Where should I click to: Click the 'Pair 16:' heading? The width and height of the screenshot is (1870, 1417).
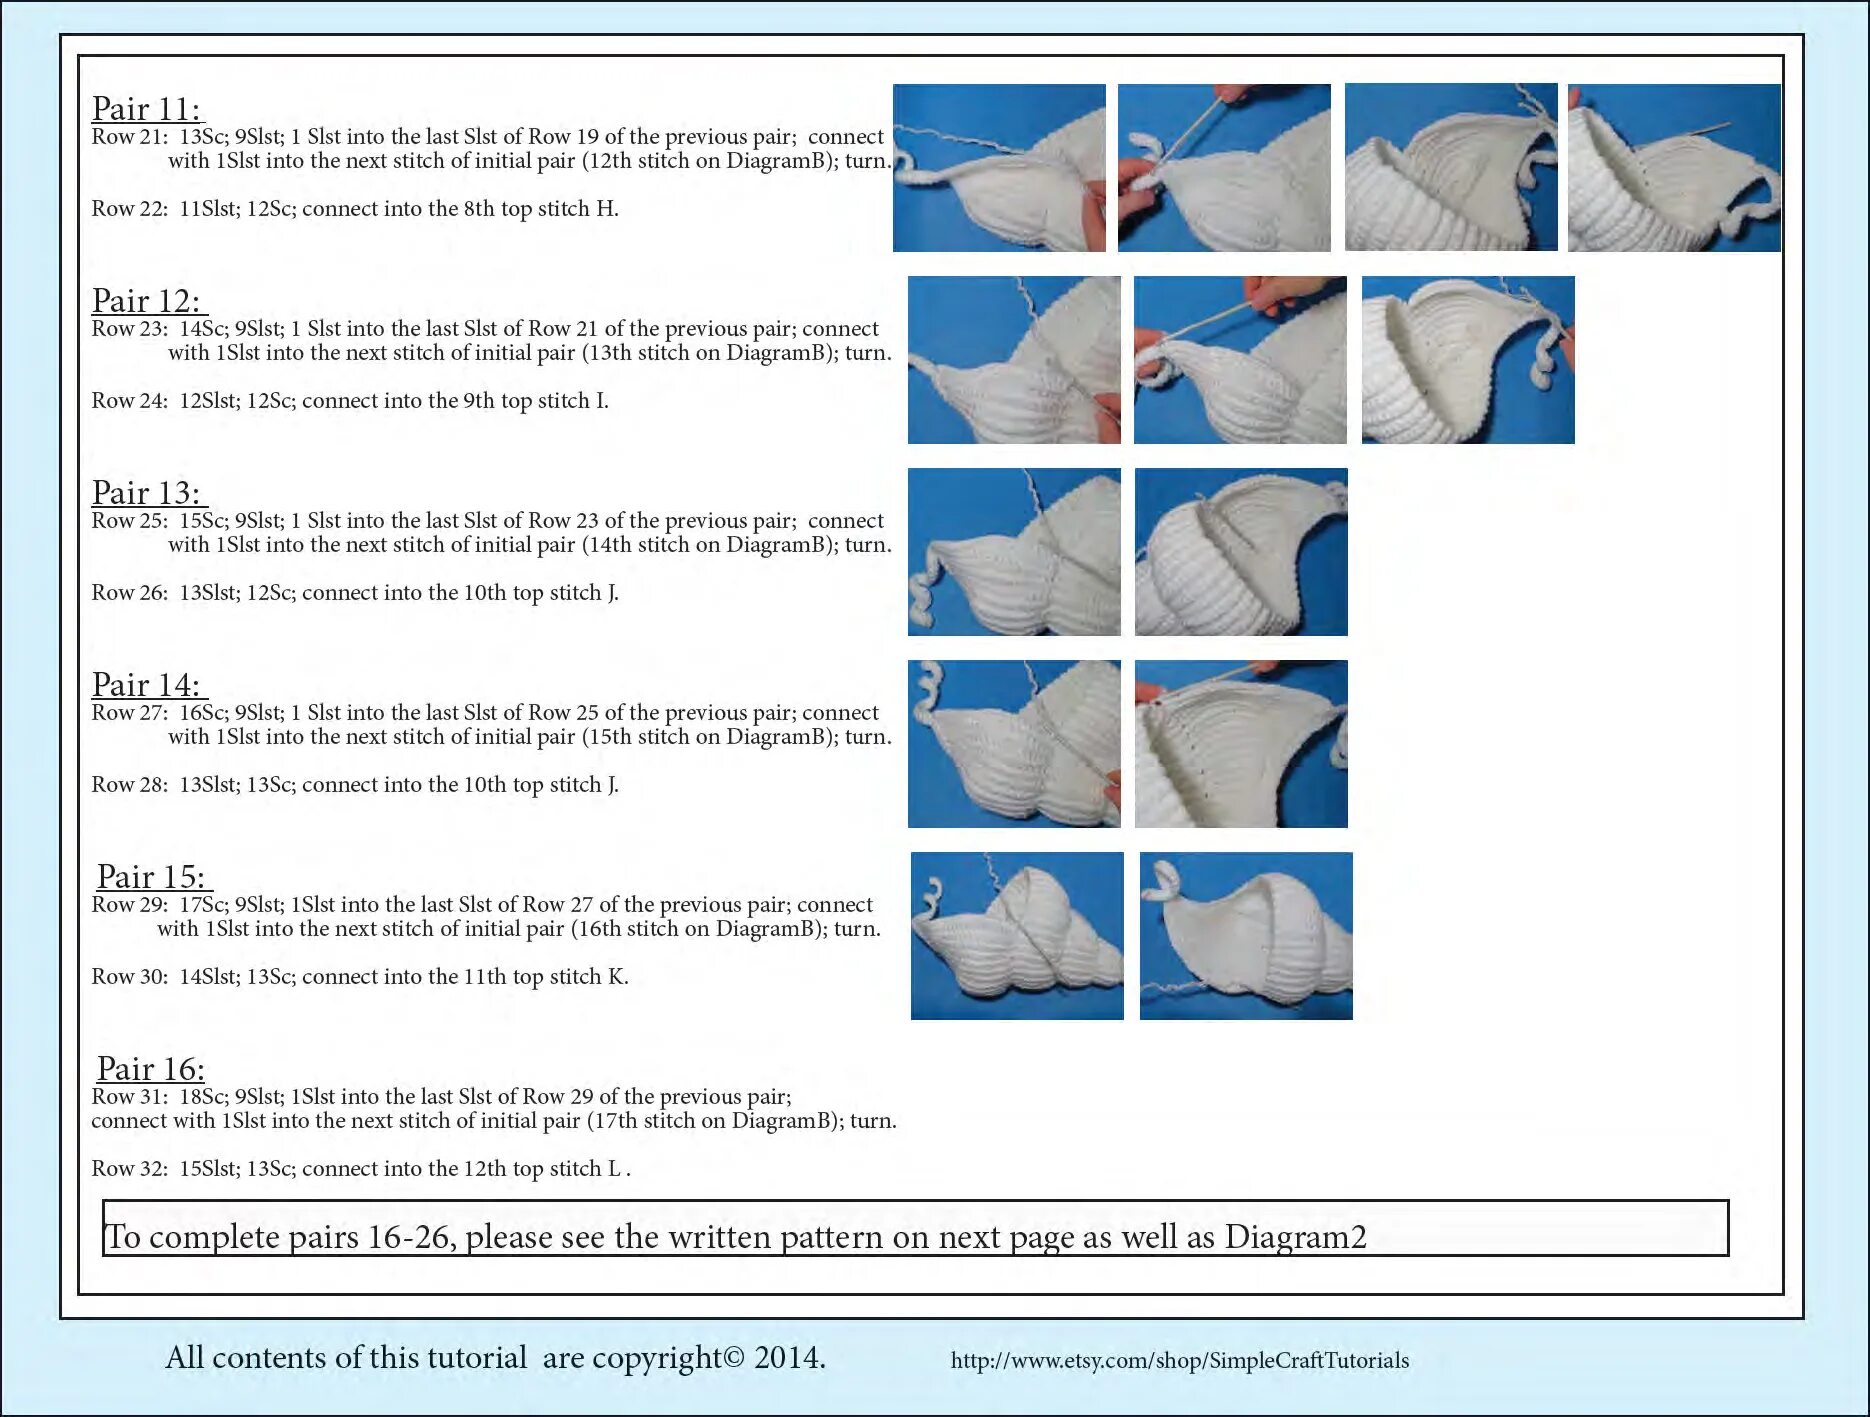click(151, 1068)
